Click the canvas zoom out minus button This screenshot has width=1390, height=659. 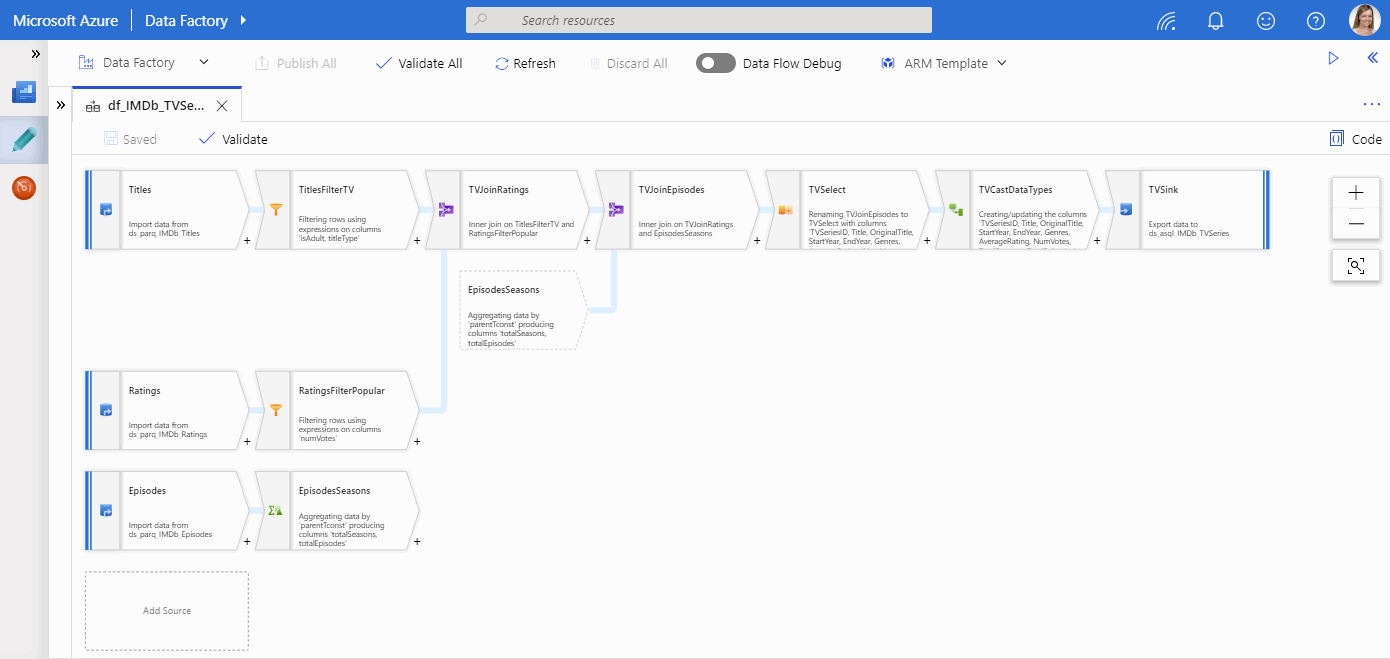[x=1356, y=223]
